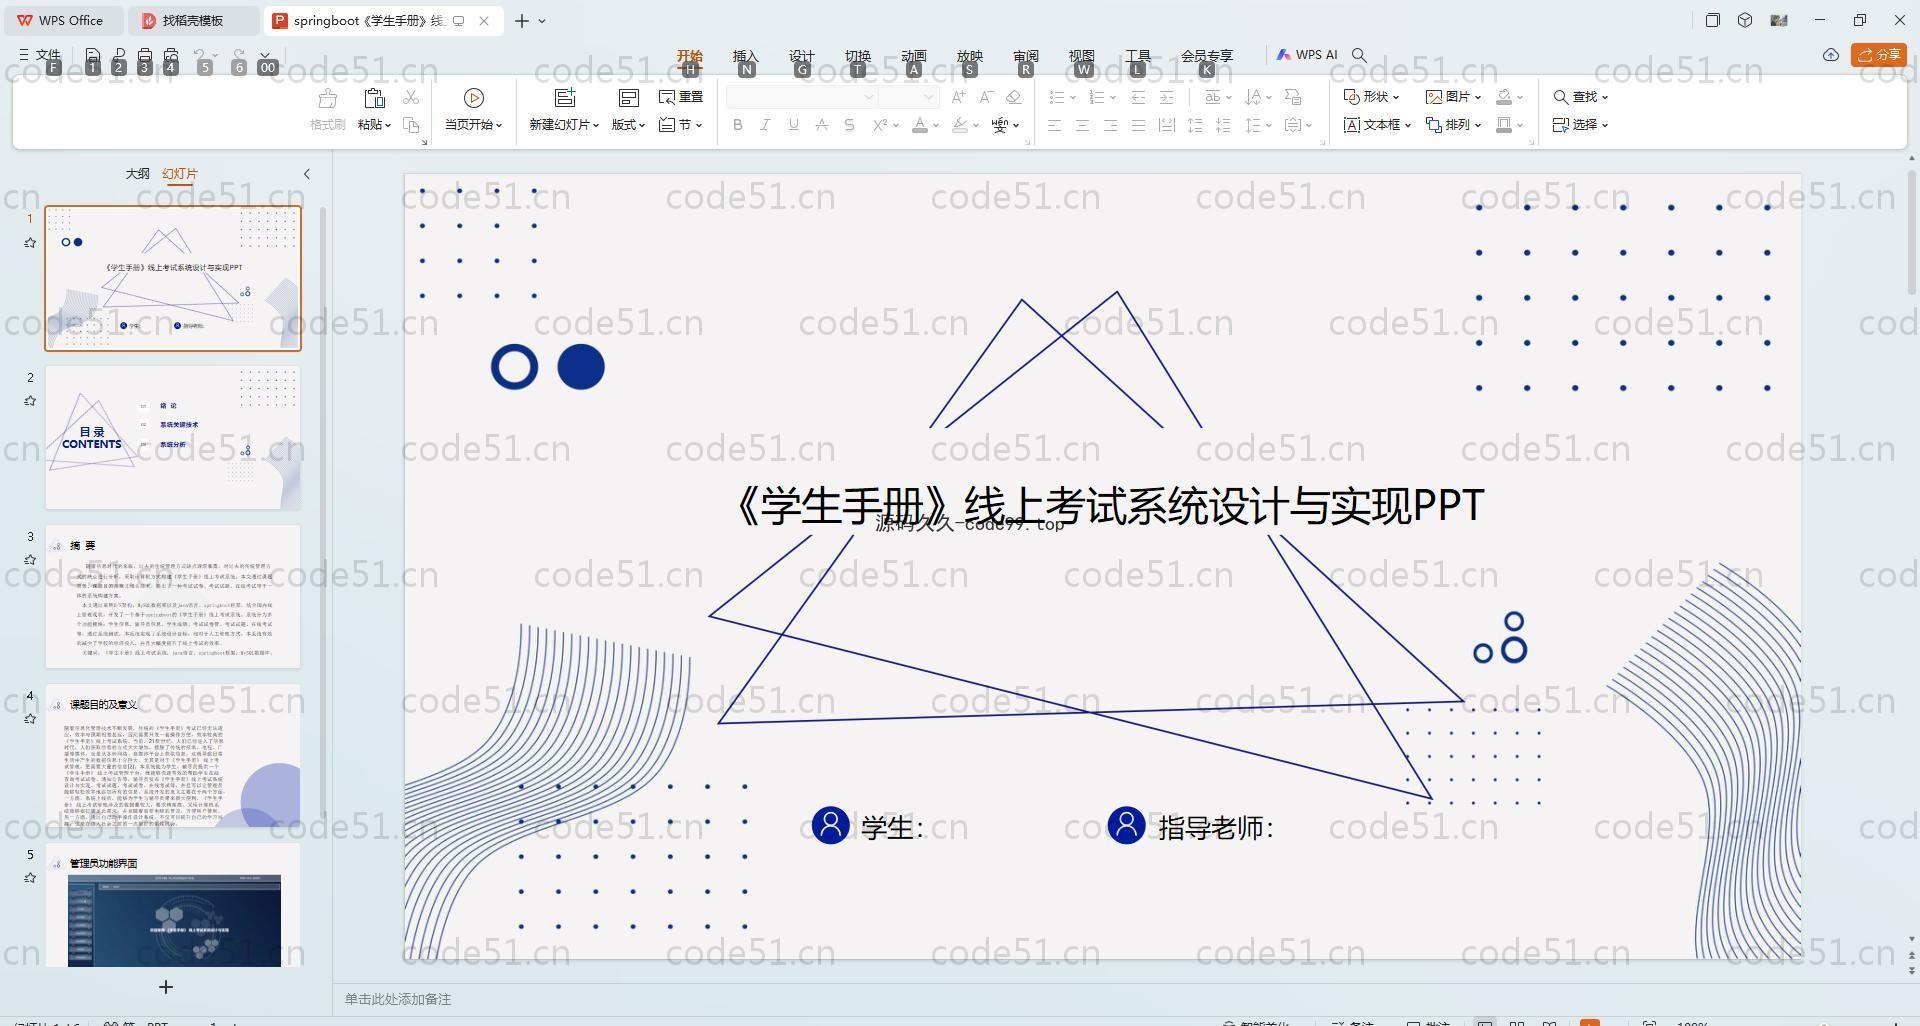Start slideshow from current slide play icon
The image size is (1920, 1026).
(474, 97)
